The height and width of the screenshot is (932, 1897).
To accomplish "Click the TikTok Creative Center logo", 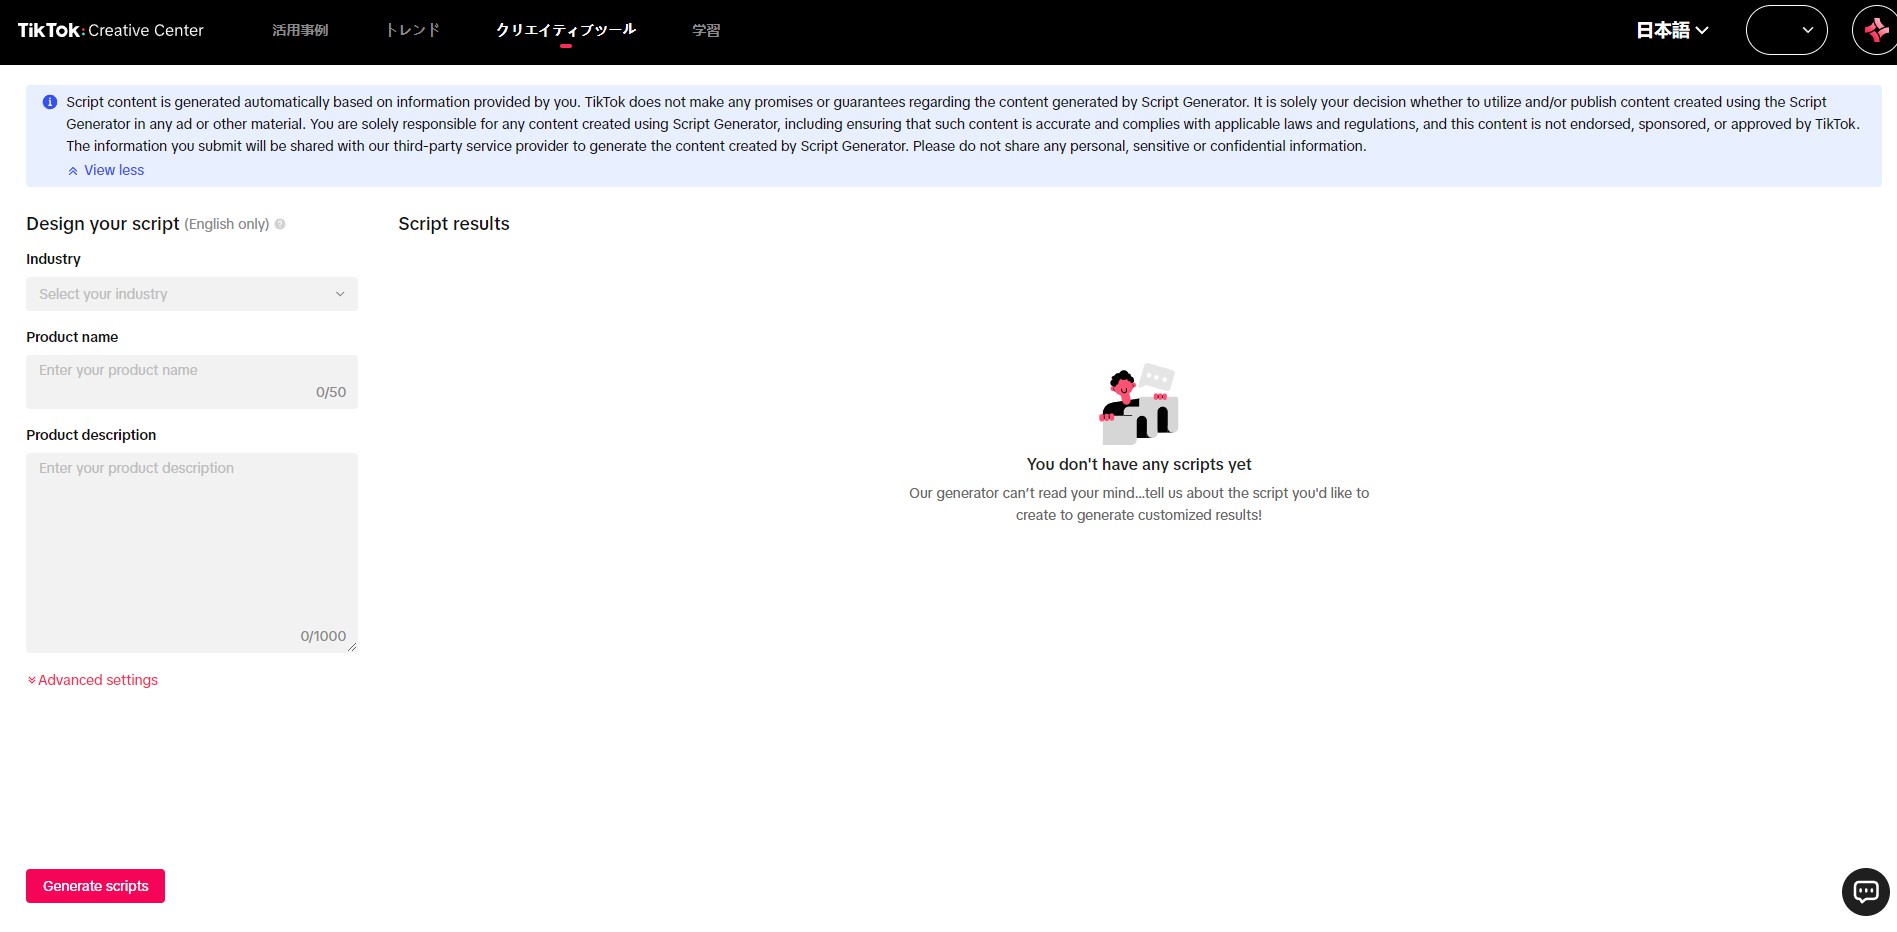I will point(110,30).
